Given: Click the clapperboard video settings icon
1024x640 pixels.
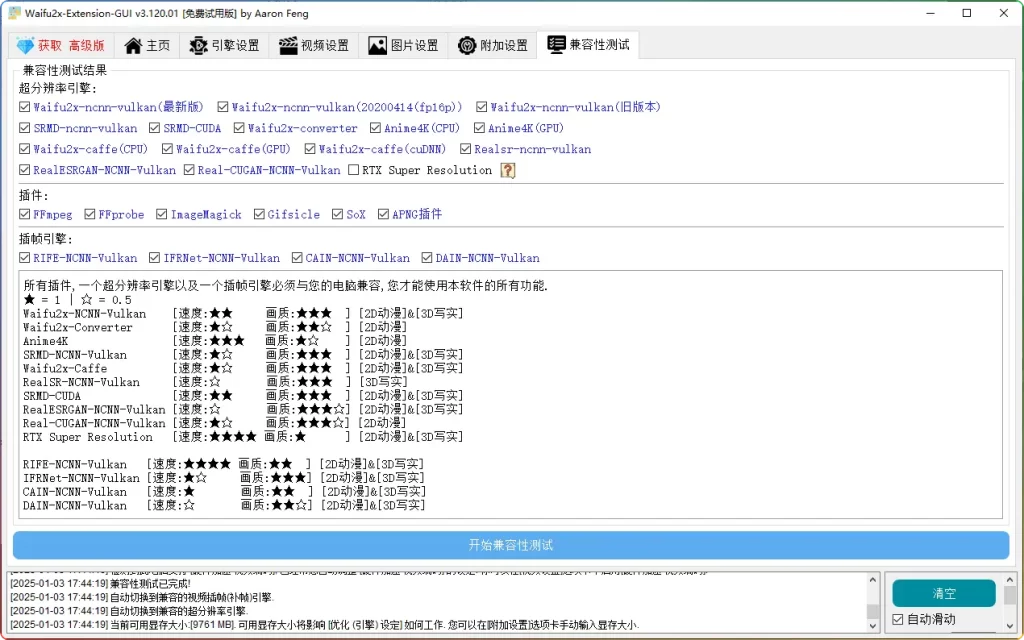Looking at the screenshot, I should coord(288,46).
